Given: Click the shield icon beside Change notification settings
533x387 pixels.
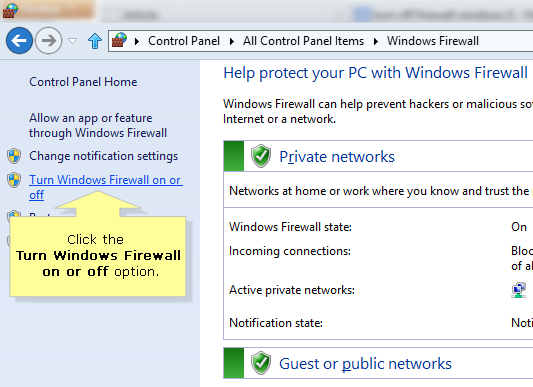Looking at the screenshot, I should coord(14,156).
